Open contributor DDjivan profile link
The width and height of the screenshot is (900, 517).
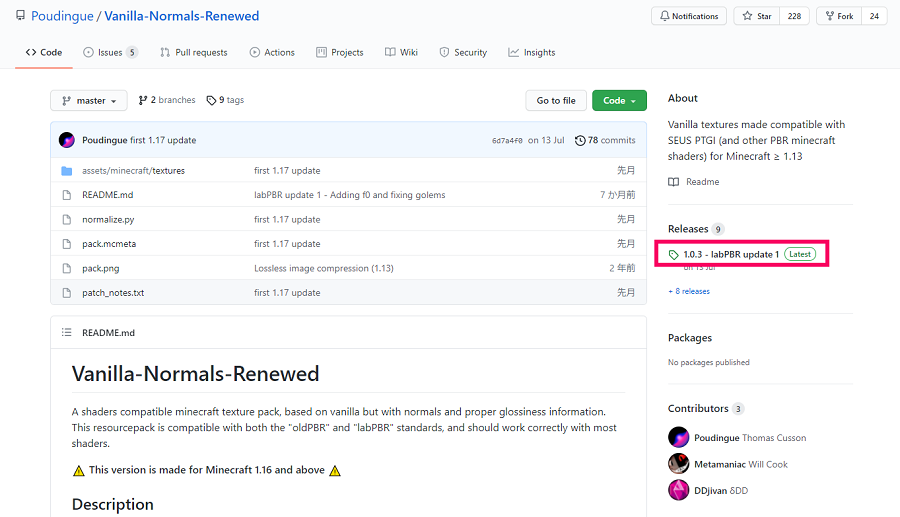[x=721, y=490]
